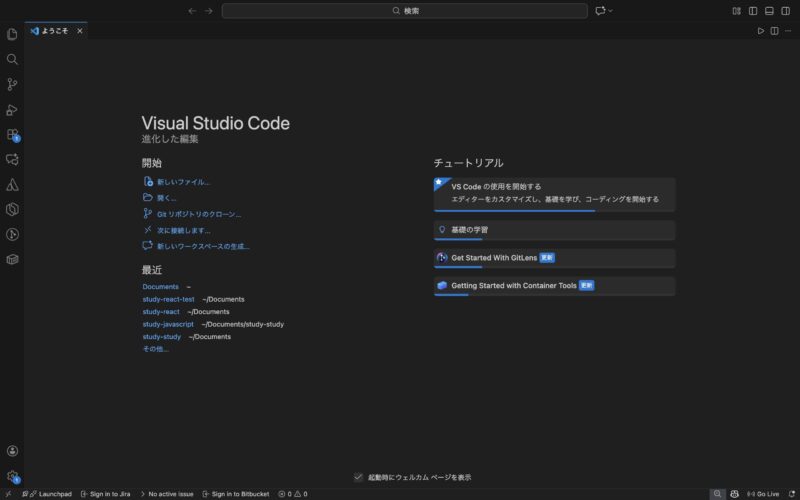The image size is (800, 500).
Task: Open Source Control in the activity bar
Action: coord(12,84)
